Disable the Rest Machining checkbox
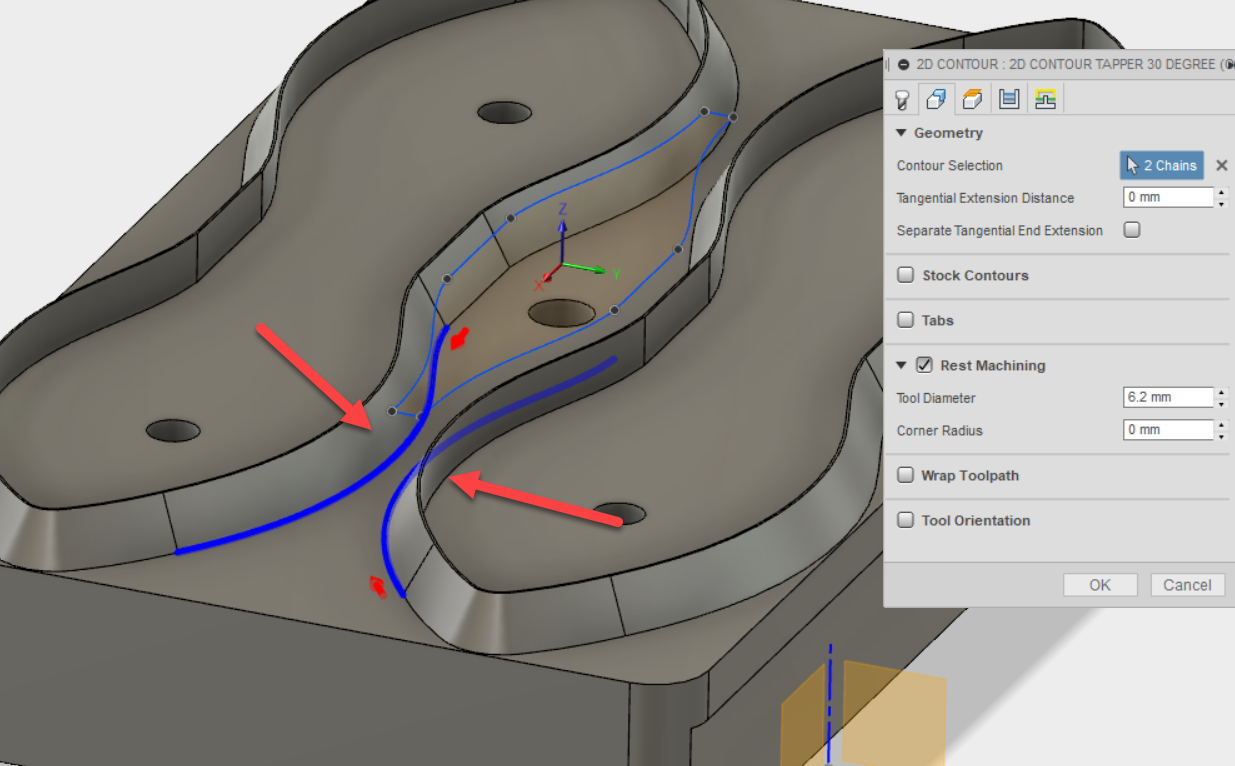 pos(923,365)
